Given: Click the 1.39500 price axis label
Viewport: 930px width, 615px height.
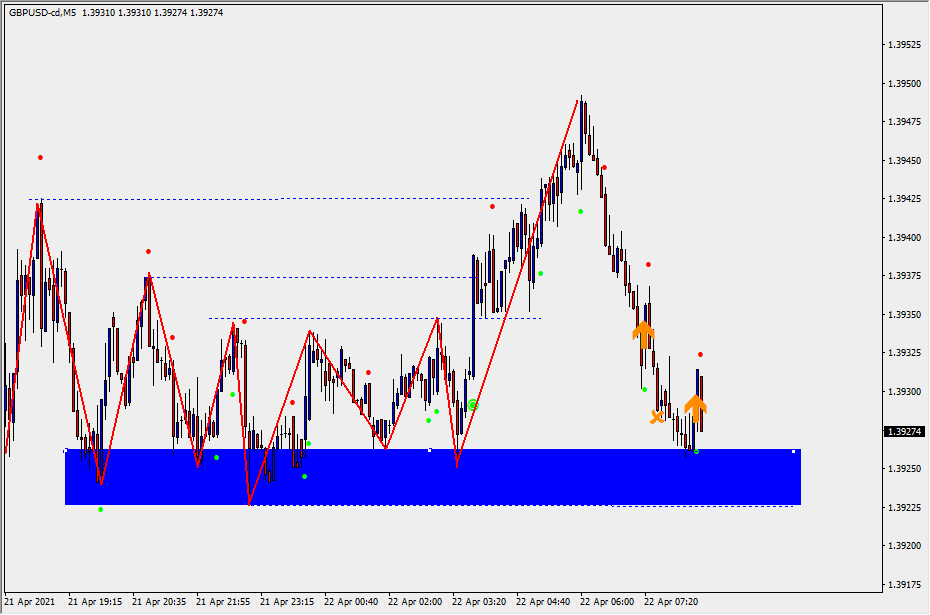Looking at the screenshot, I should pos(904,84).
